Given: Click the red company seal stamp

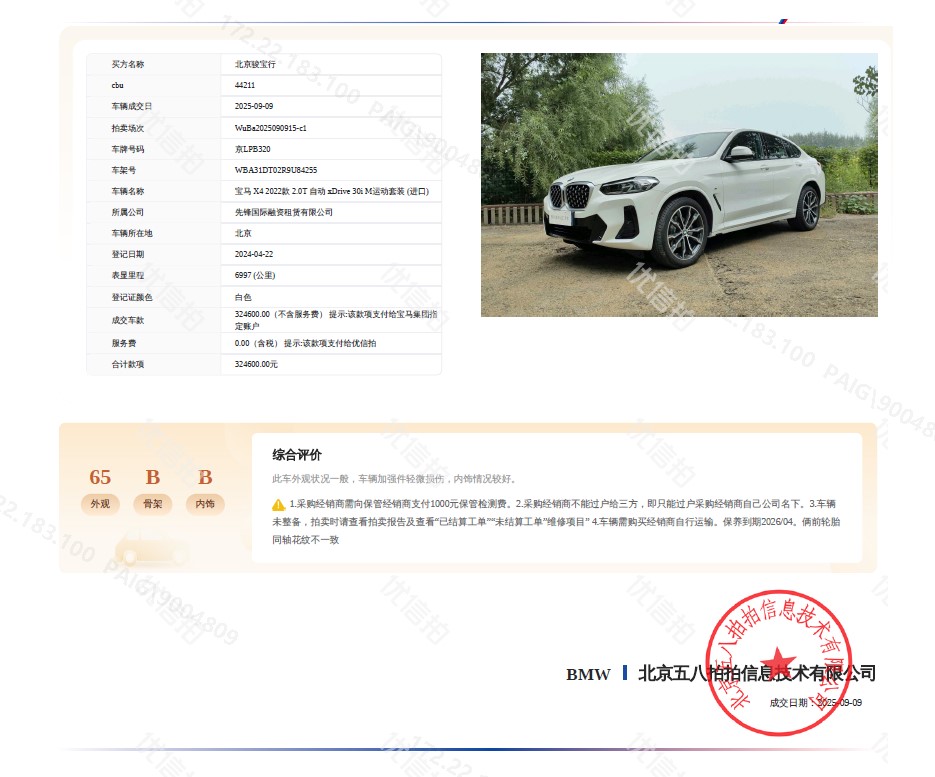Looking at the screenshot, I should pos(778,663).
